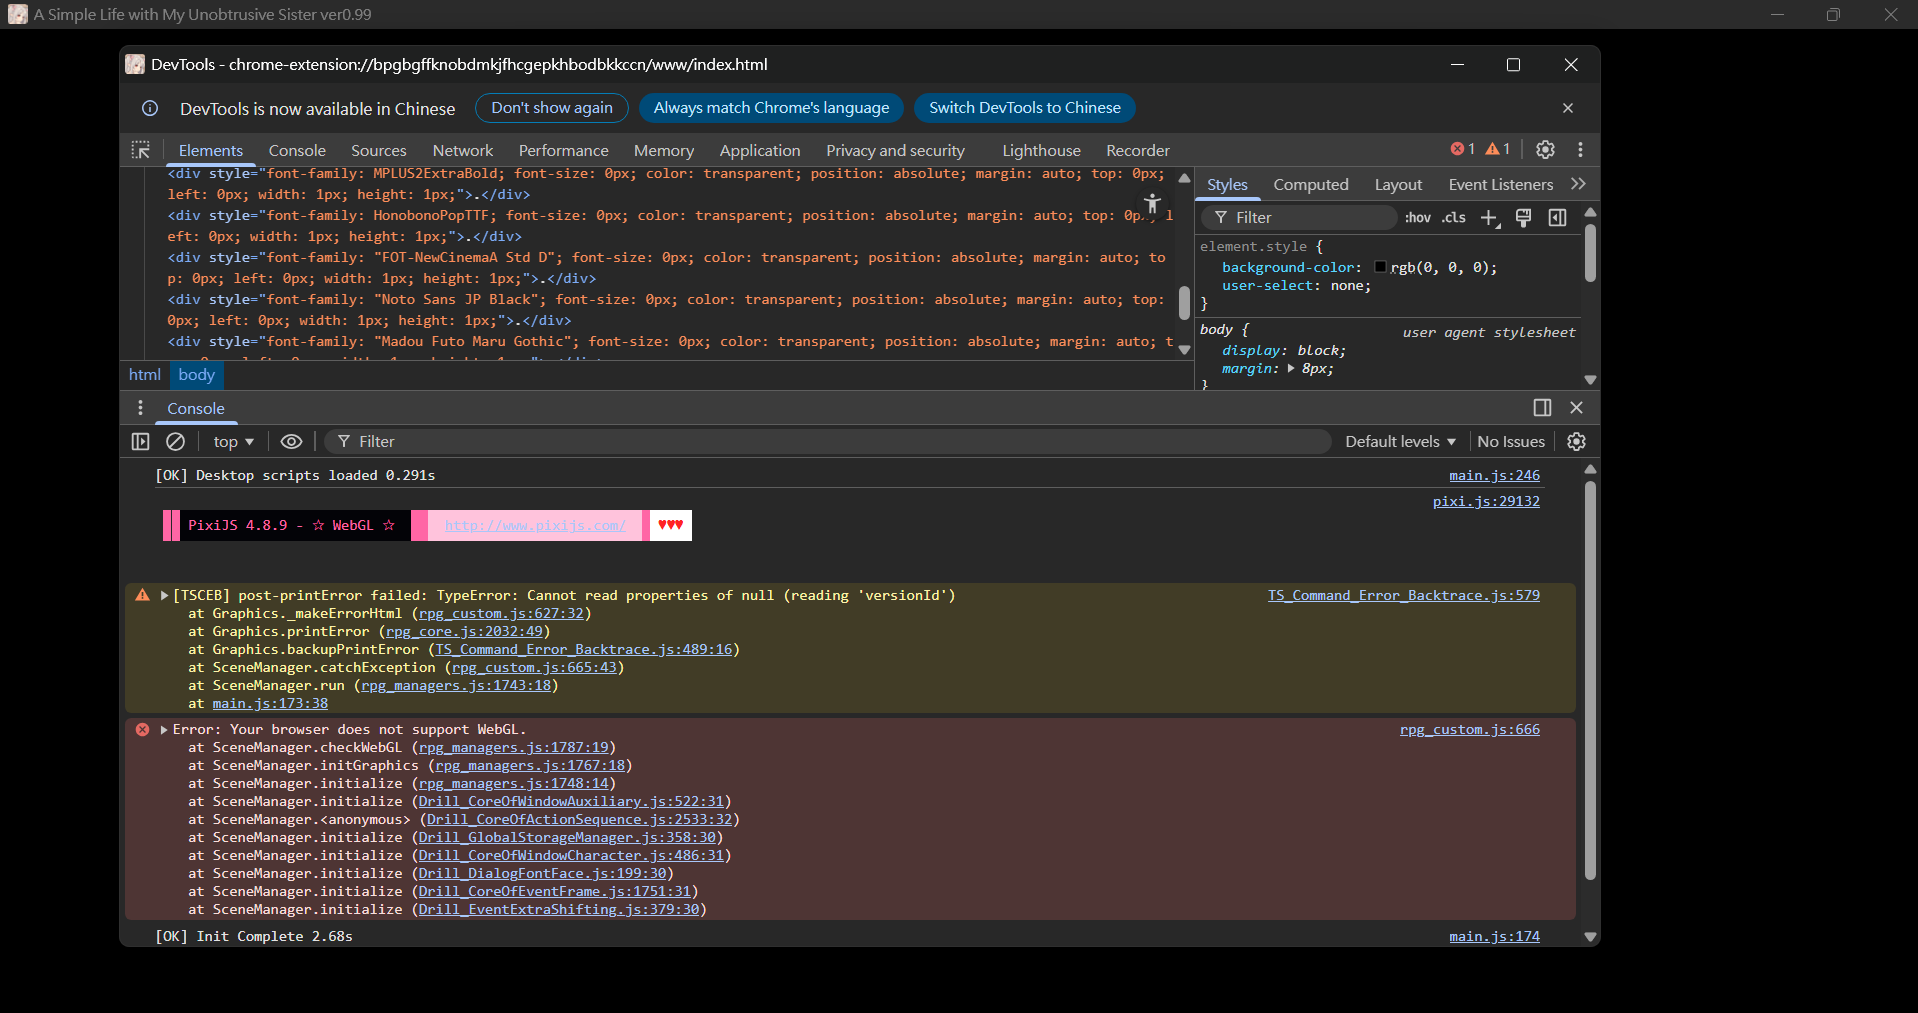Toggle the .cls element classes button

[x=1454, y=218]
